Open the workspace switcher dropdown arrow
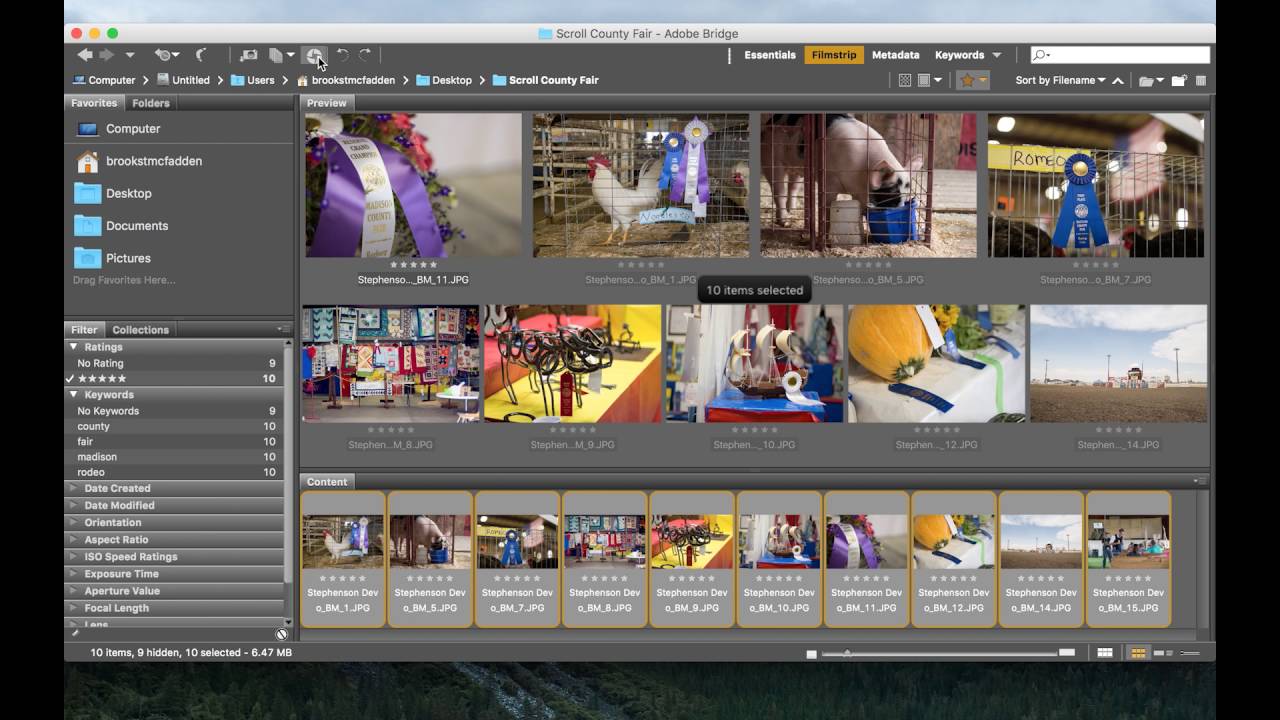The height and width of the screenshot is (720, 1280). (x=996, y=55)
